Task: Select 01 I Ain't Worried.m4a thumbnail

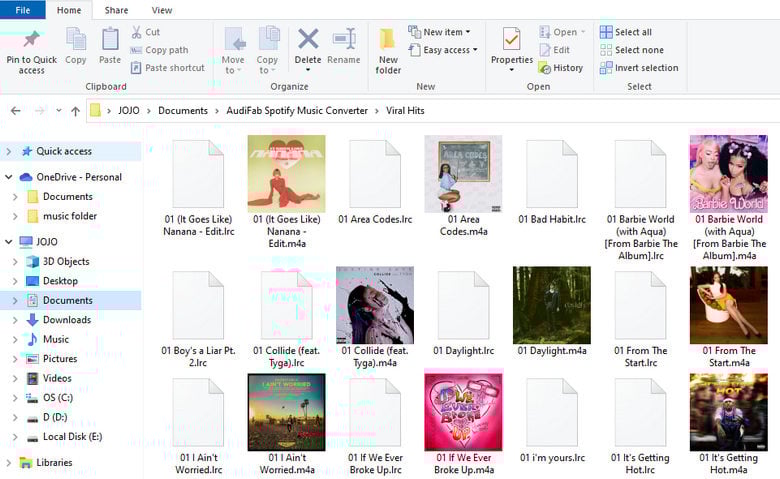Action: tap(287, 413)
